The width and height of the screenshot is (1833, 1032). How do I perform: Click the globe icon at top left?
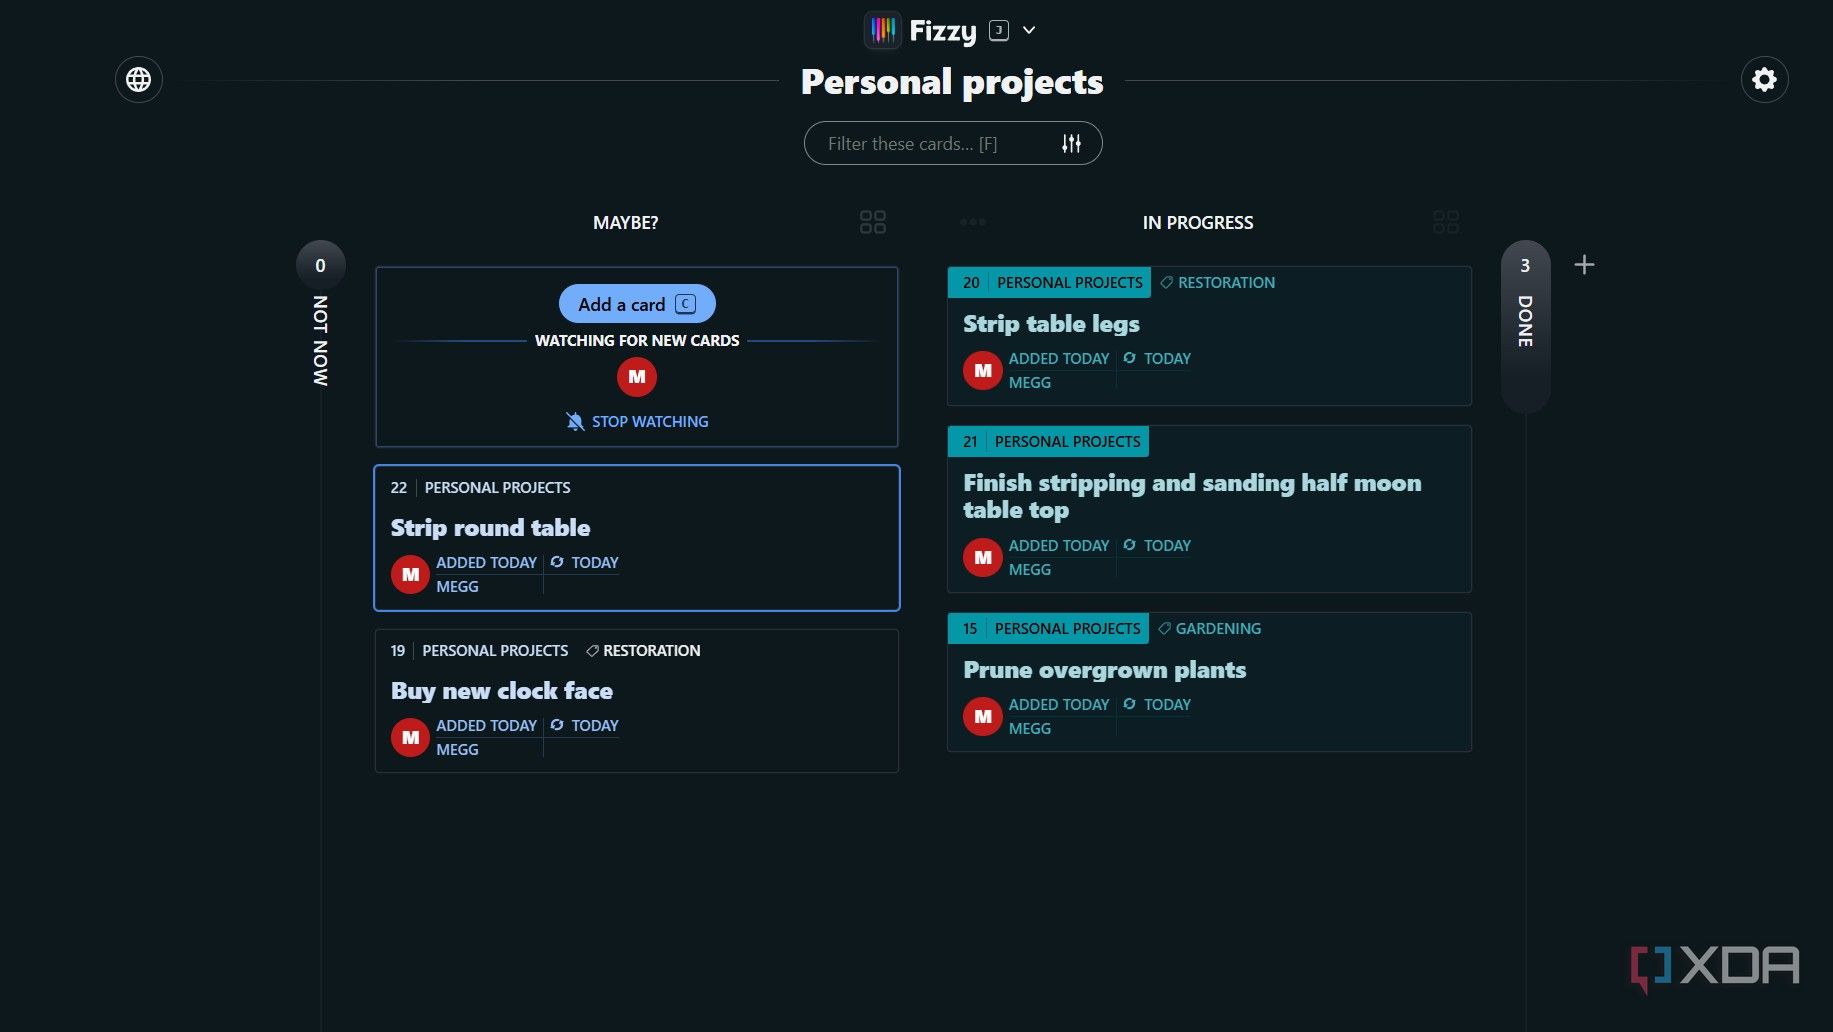click(139, 80)
